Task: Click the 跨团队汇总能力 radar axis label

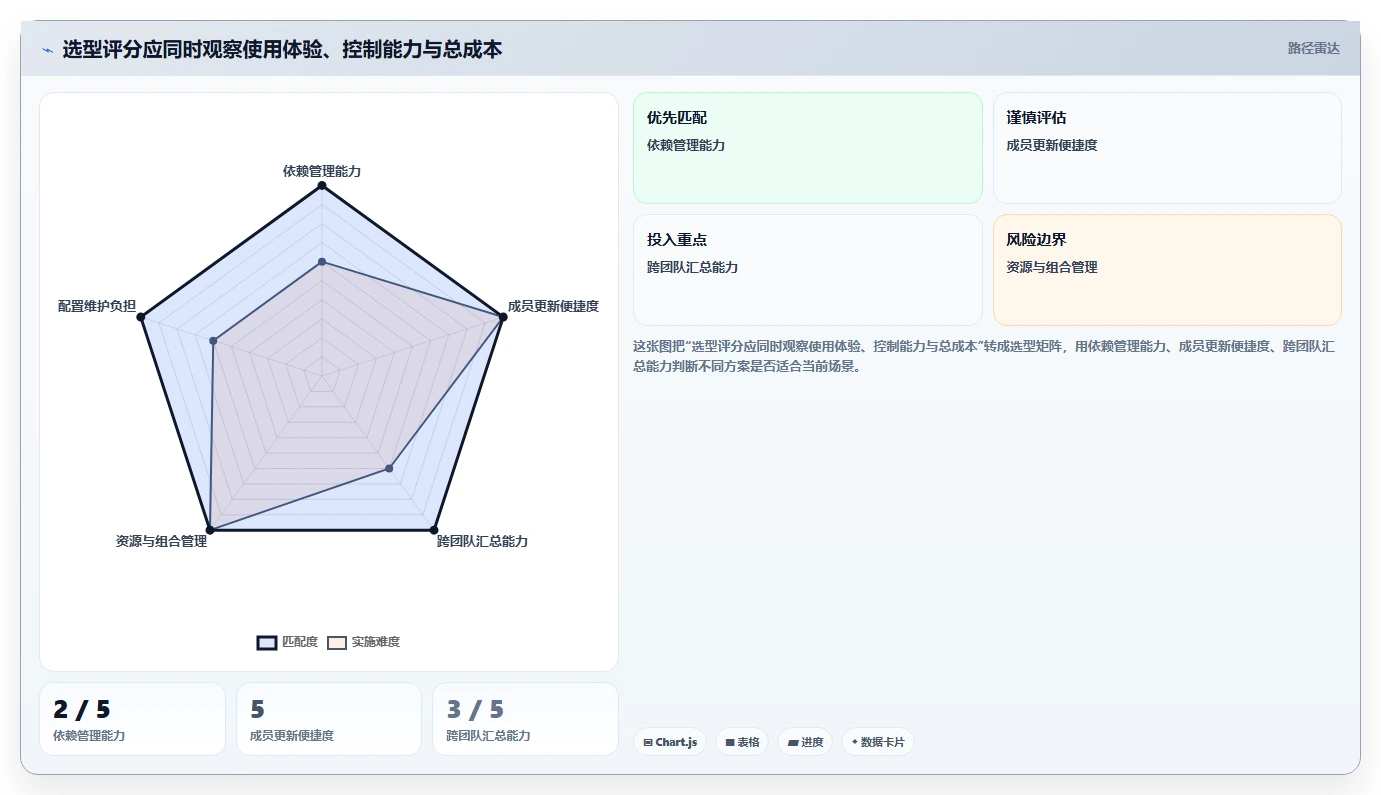Action: 482,541
